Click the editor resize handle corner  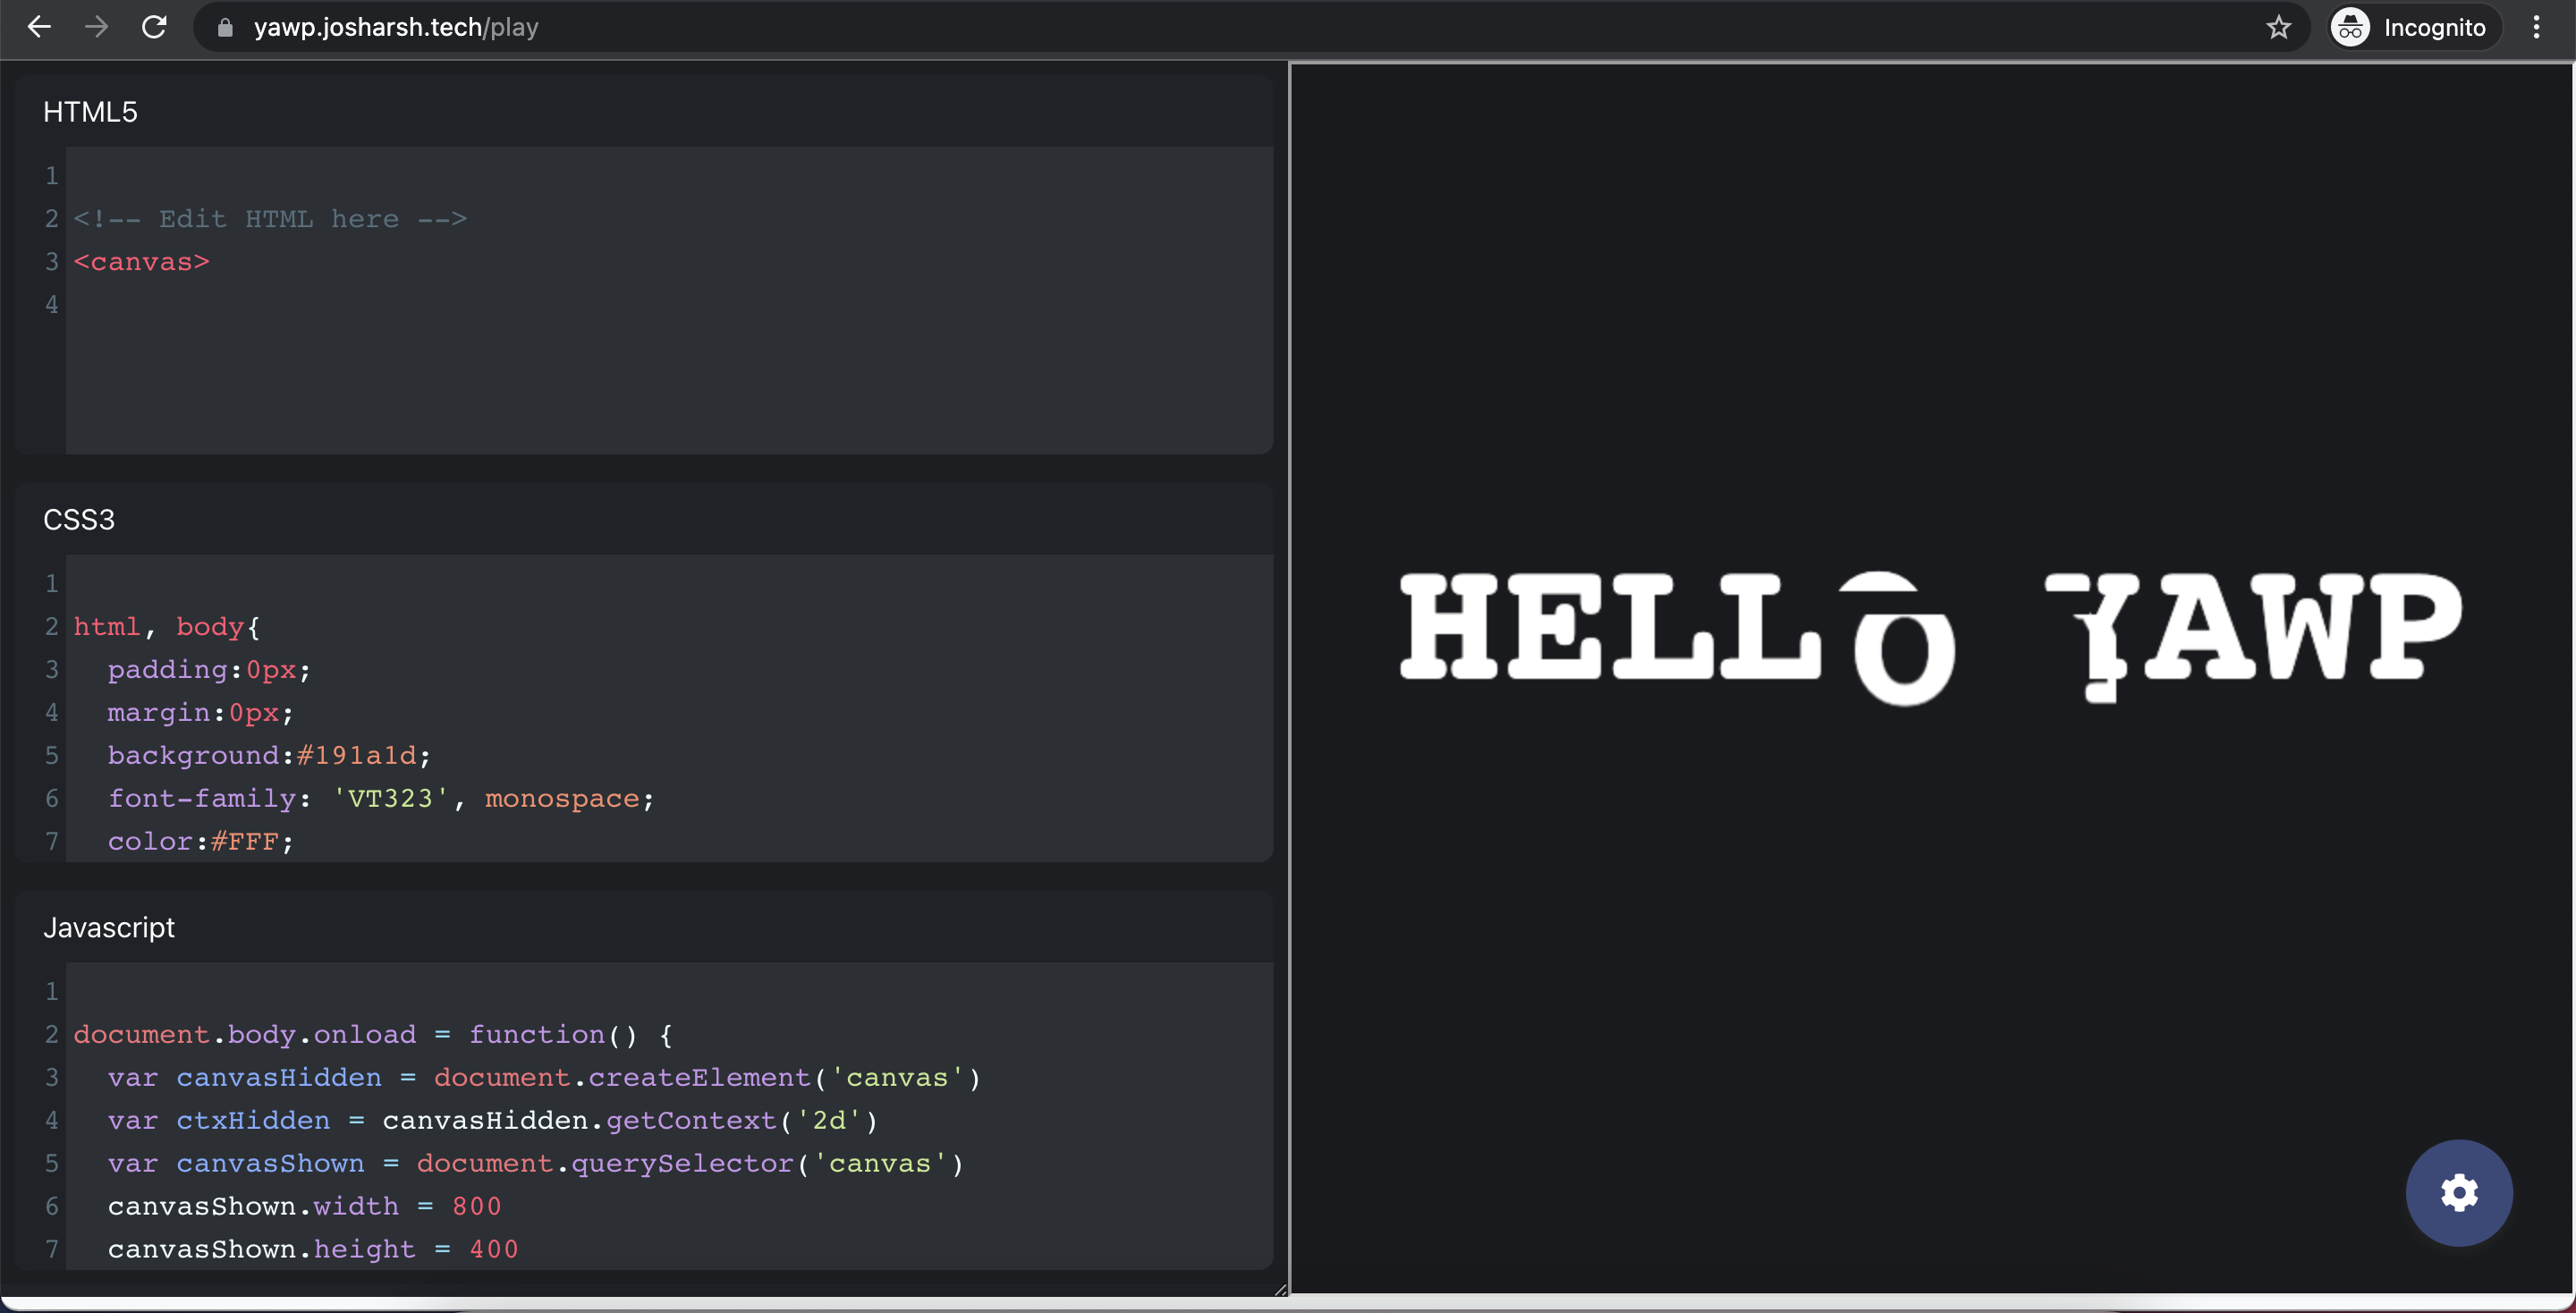[x=1280, y=1290]
